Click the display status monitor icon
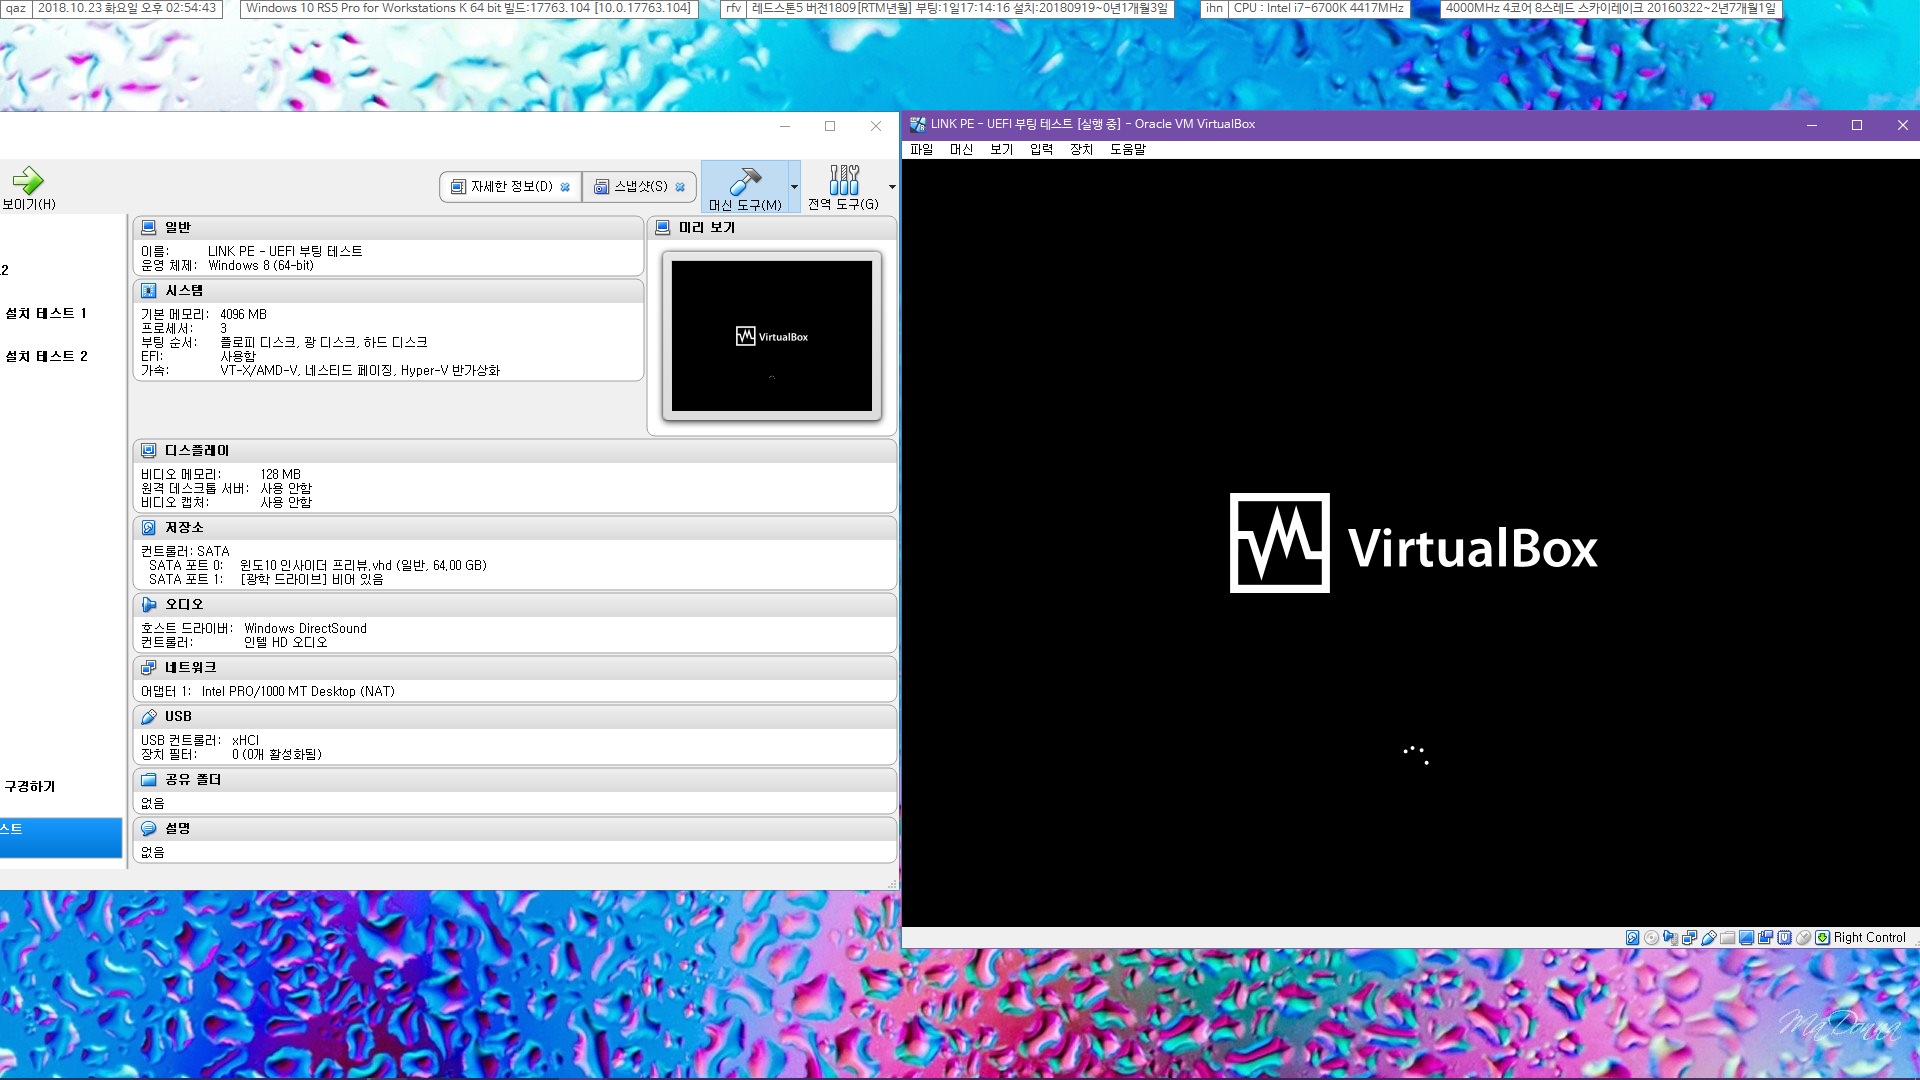This screenshot has height=1080, width=1920. pos(1746,937)
